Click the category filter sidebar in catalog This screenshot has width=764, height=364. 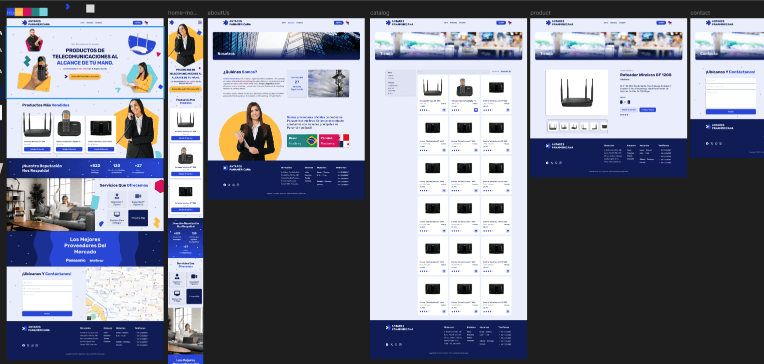point(401,83)
